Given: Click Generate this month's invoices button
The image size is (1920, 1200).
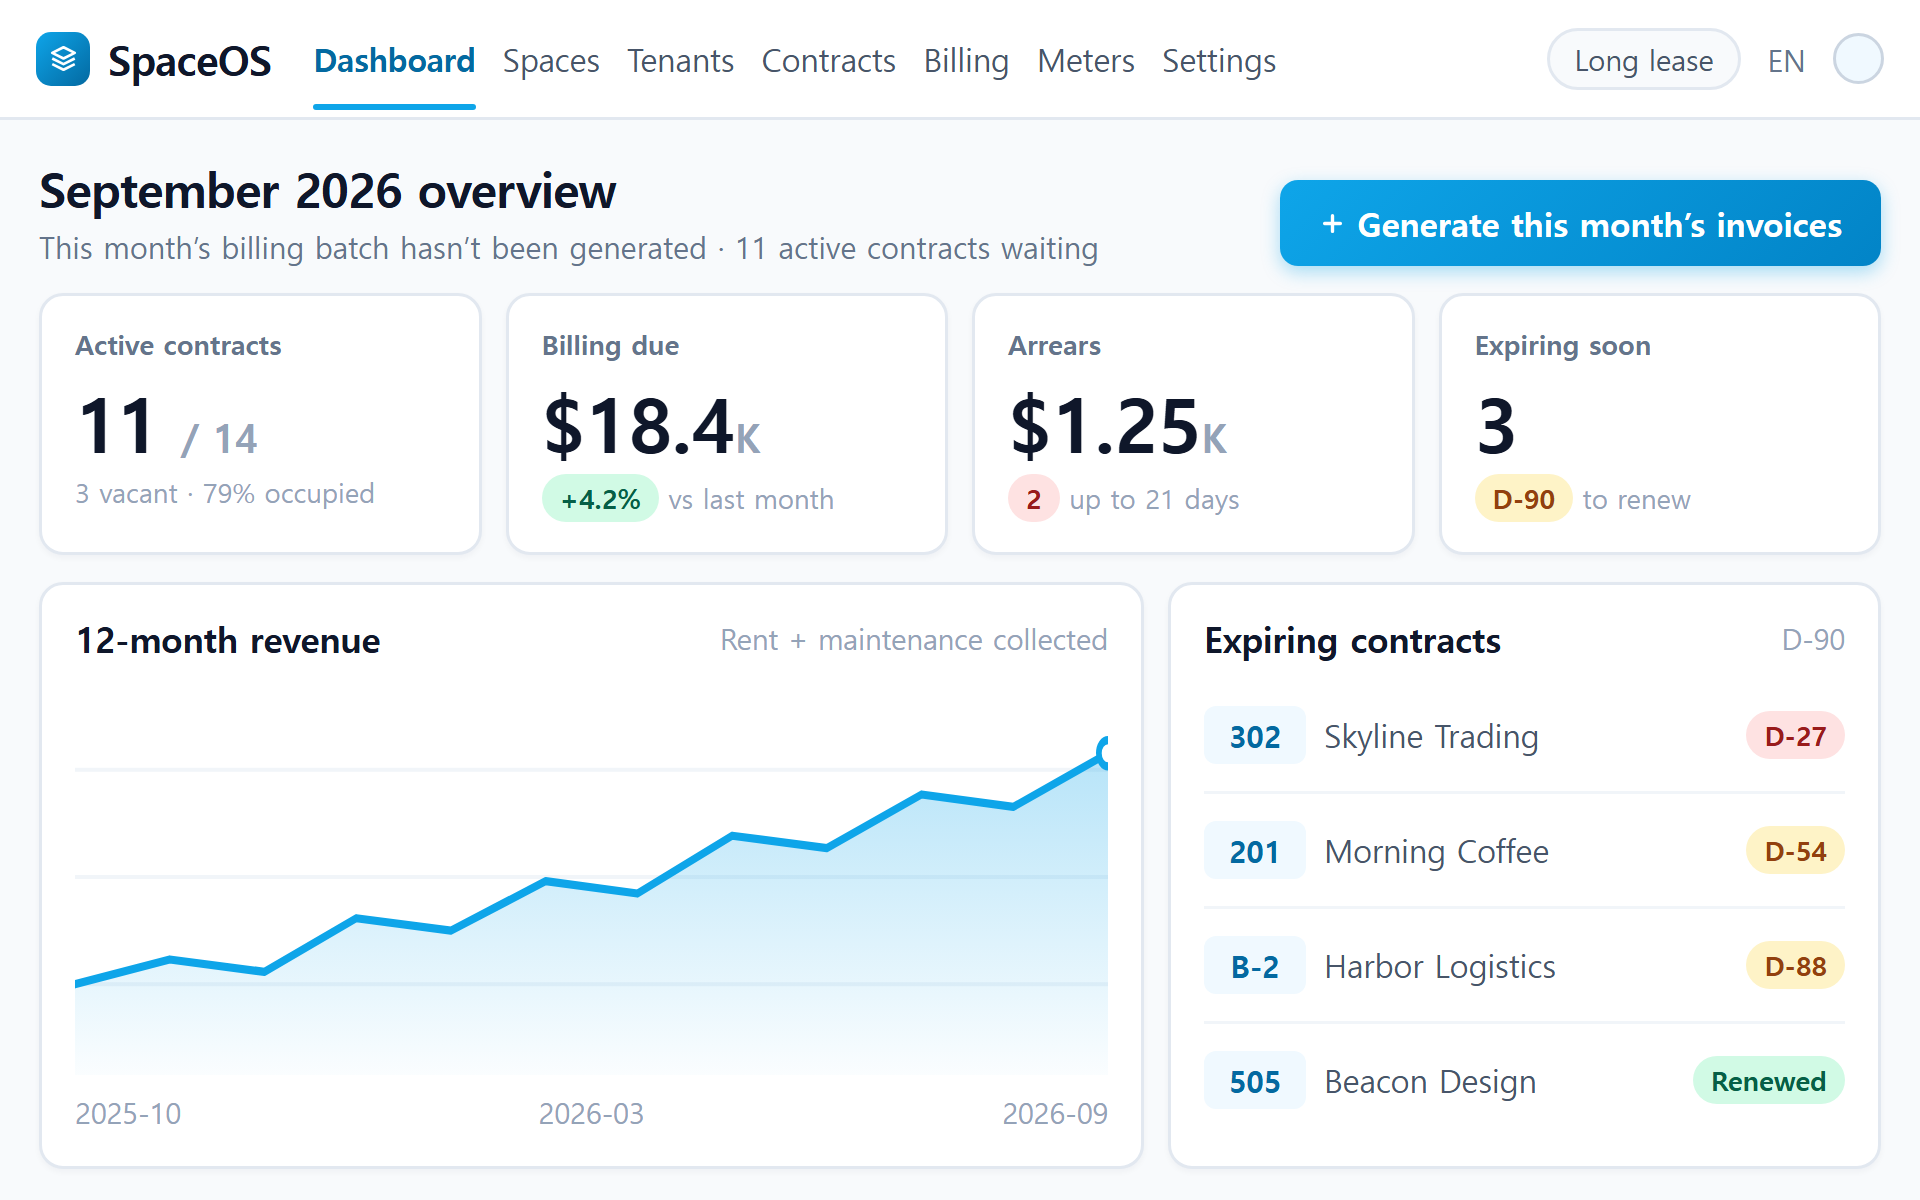Looking at the screenshot, I should (x=1580, y=223).
